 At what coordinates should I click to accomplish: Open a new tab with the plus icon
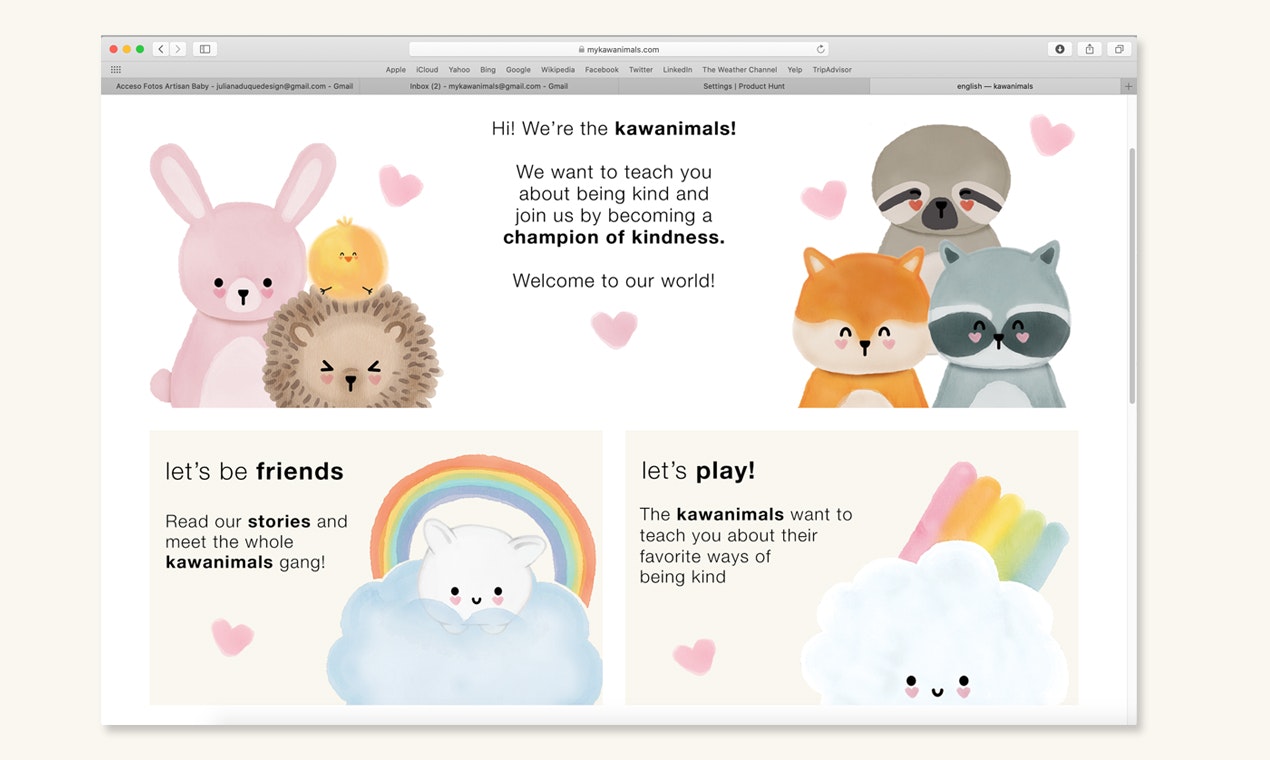tap(1128, 86)
